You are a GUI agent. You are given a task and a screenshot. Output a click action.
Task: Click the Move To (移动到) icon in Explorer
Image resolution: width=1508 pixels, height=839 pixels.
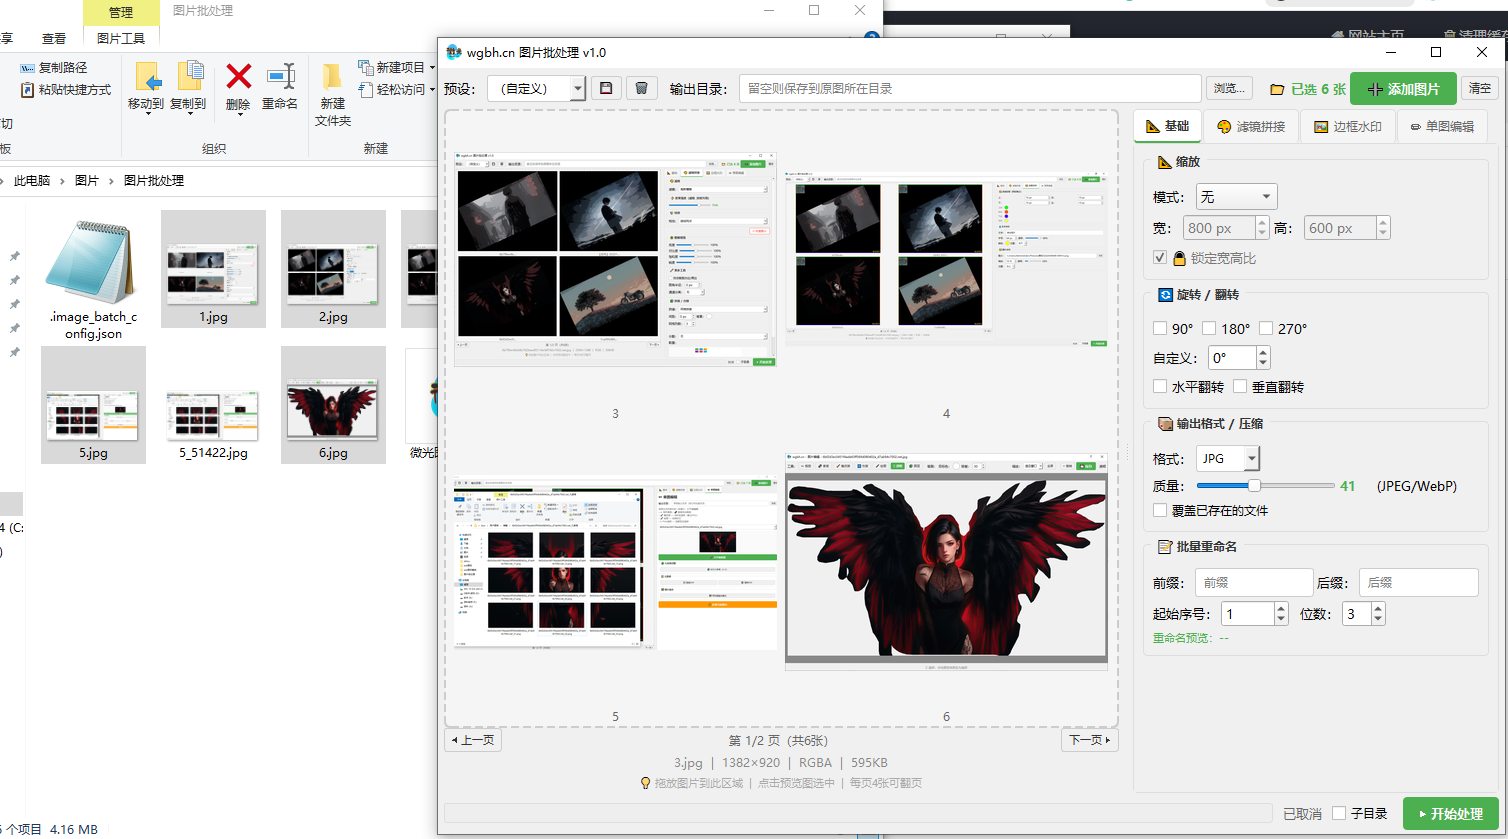pyautogui.click(x=146, y=86)
